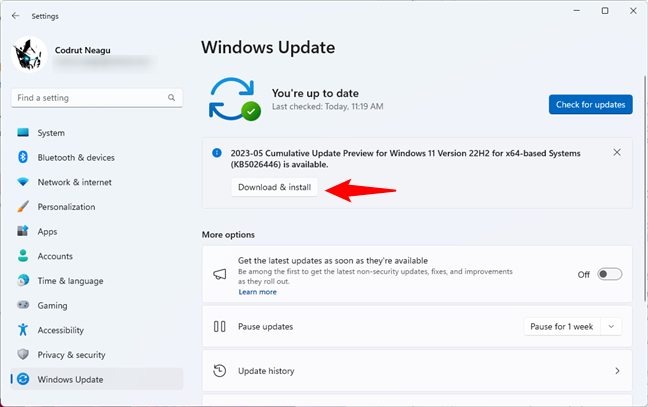This screenshot has width=648, height=407.
Task: Click the Windows Update page title
Action: click(268, 48)
